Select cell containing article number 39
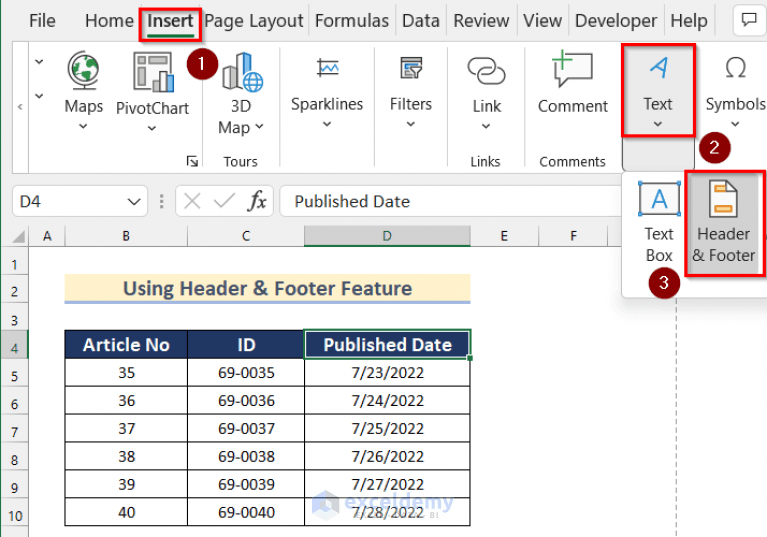 pyautogui.click(x=126, y=484)
